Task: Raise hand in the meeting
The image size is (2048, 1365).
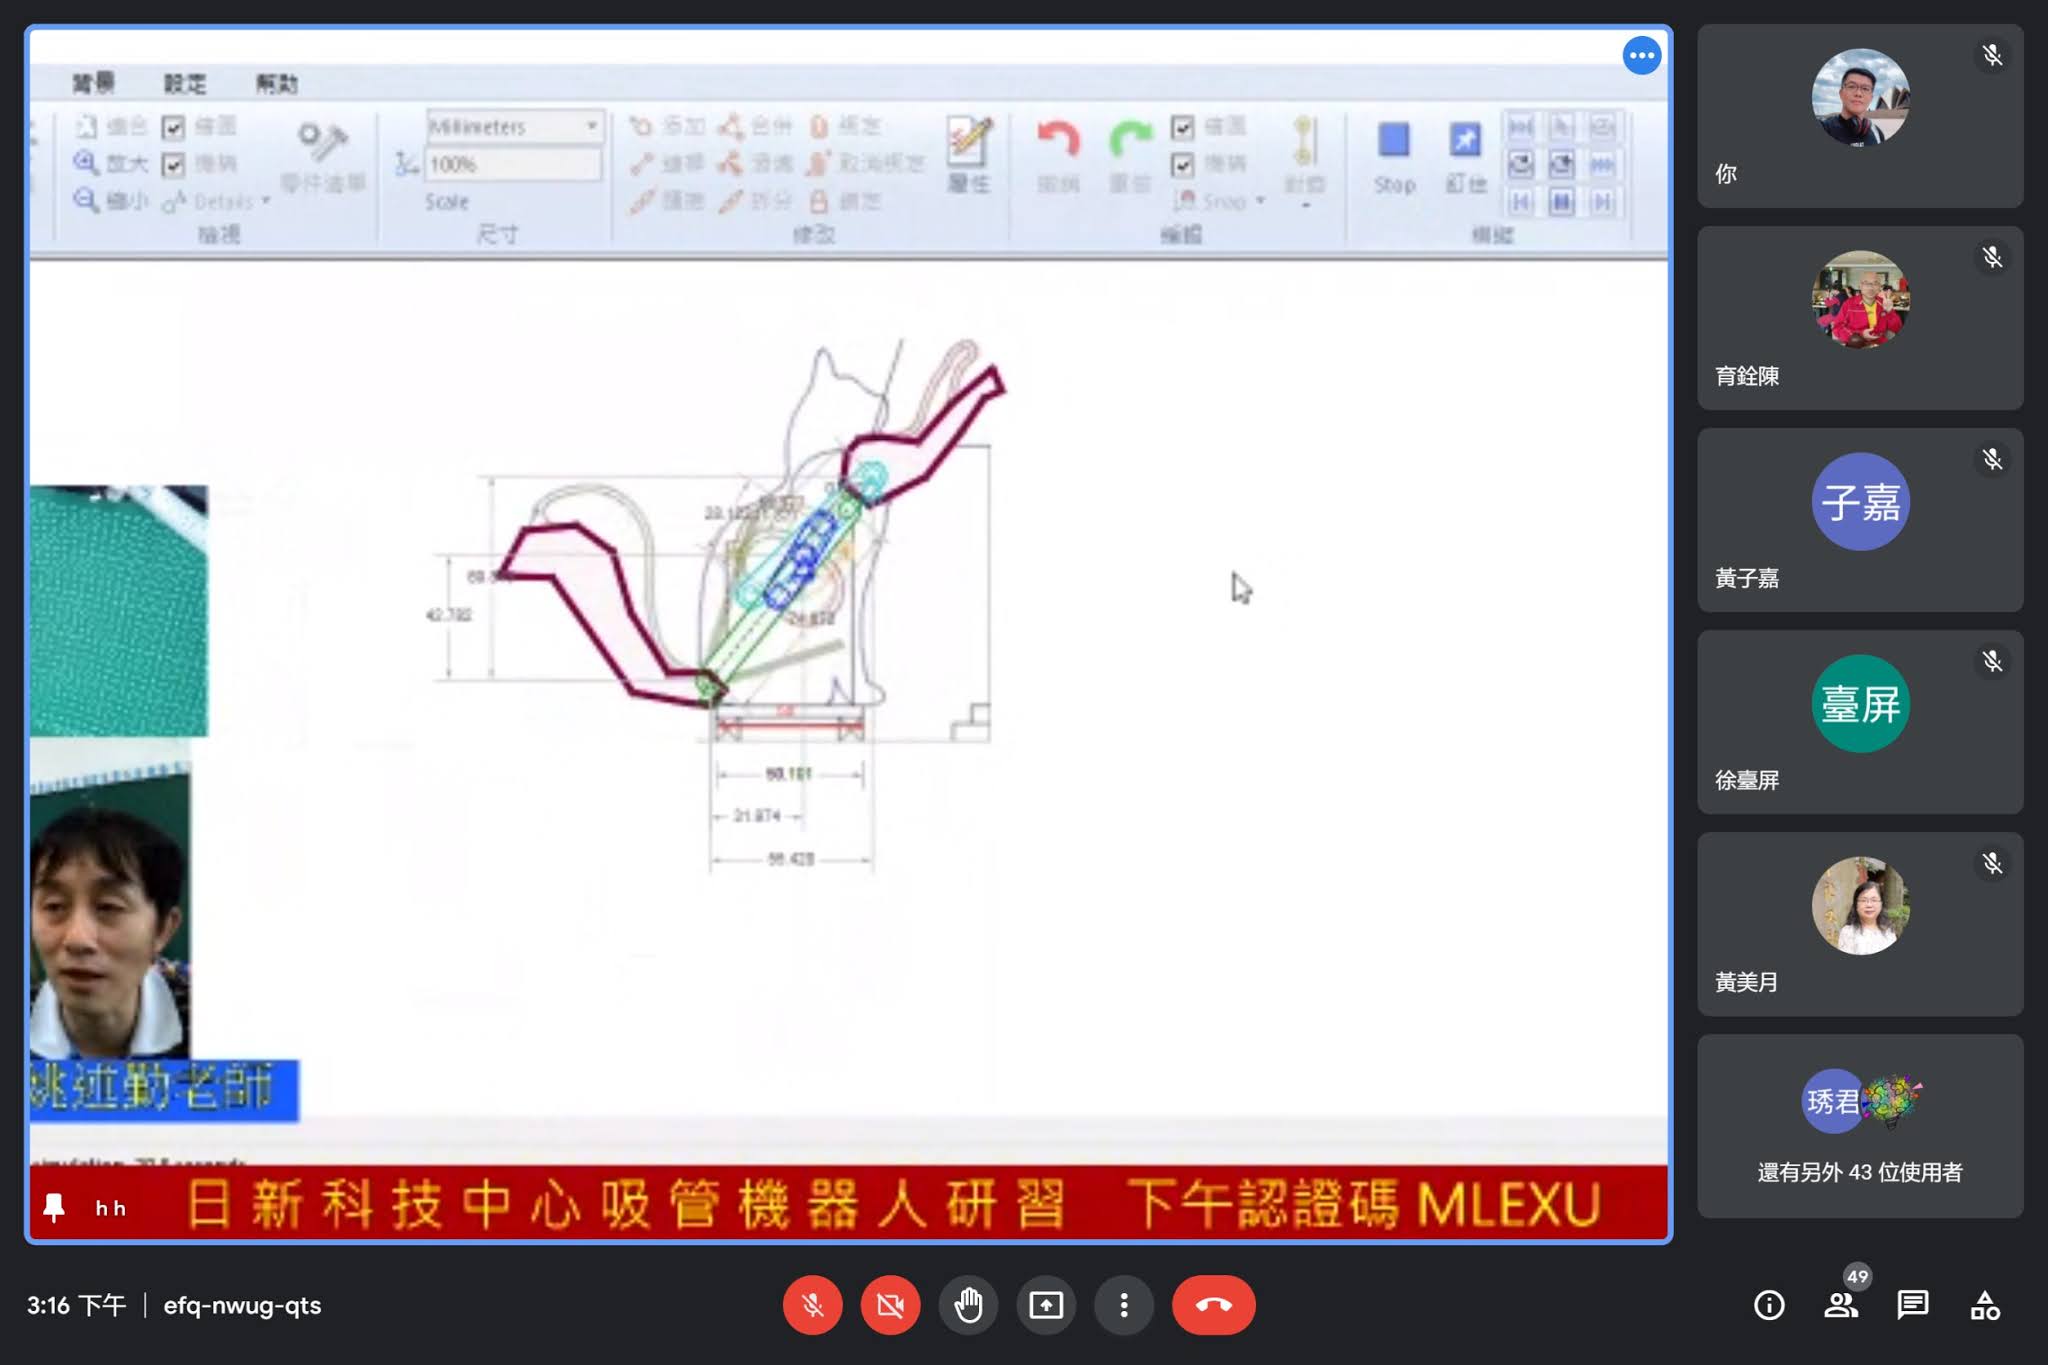Action: click(x=968, y=1305)
